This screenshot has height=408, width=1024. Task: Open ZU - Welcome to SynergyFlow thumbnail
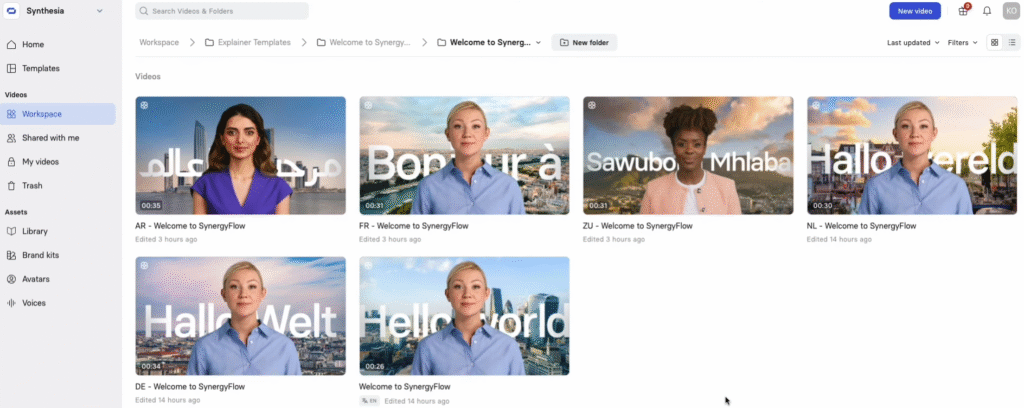pyautogui.click(x=688, y=155)
